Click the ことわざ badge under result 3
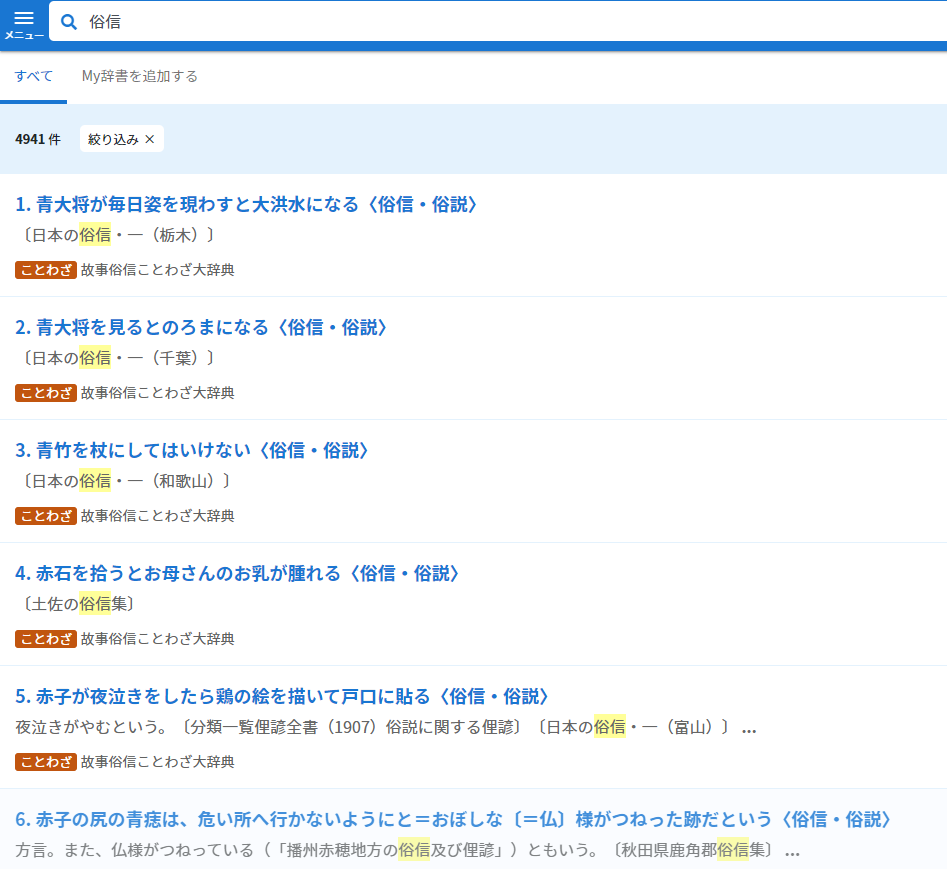 (x=46, y=516)
